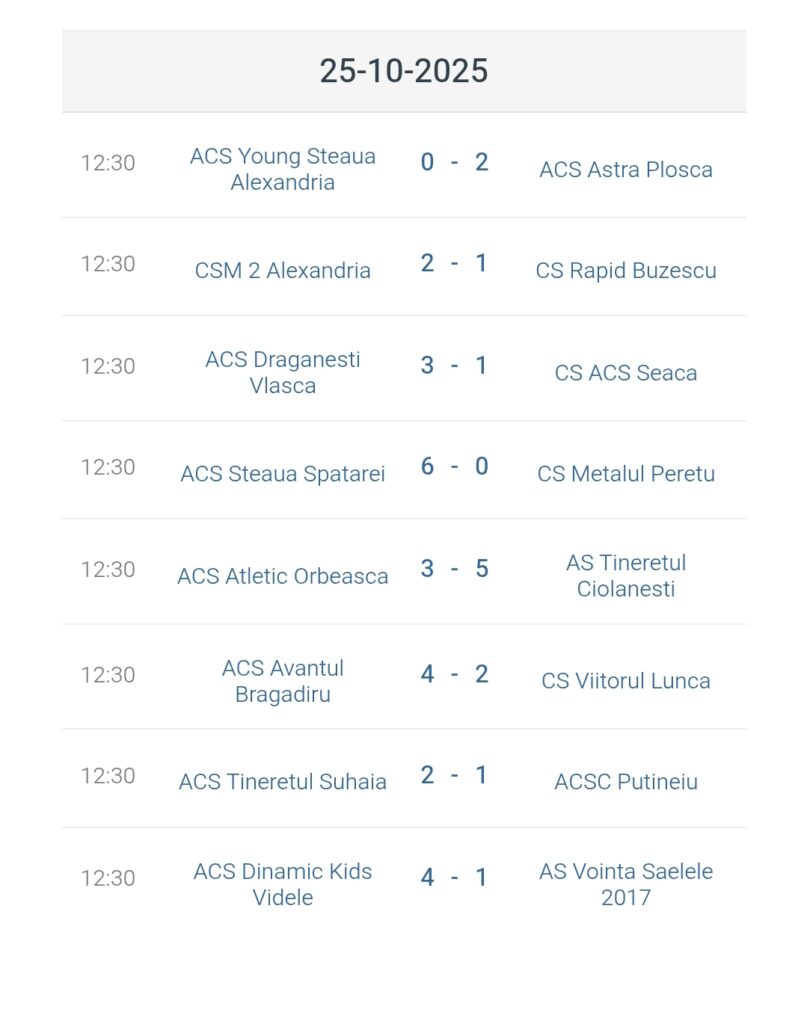
Task: Click the 25-10-2025 date header
Action: click(x=404, y=71)
